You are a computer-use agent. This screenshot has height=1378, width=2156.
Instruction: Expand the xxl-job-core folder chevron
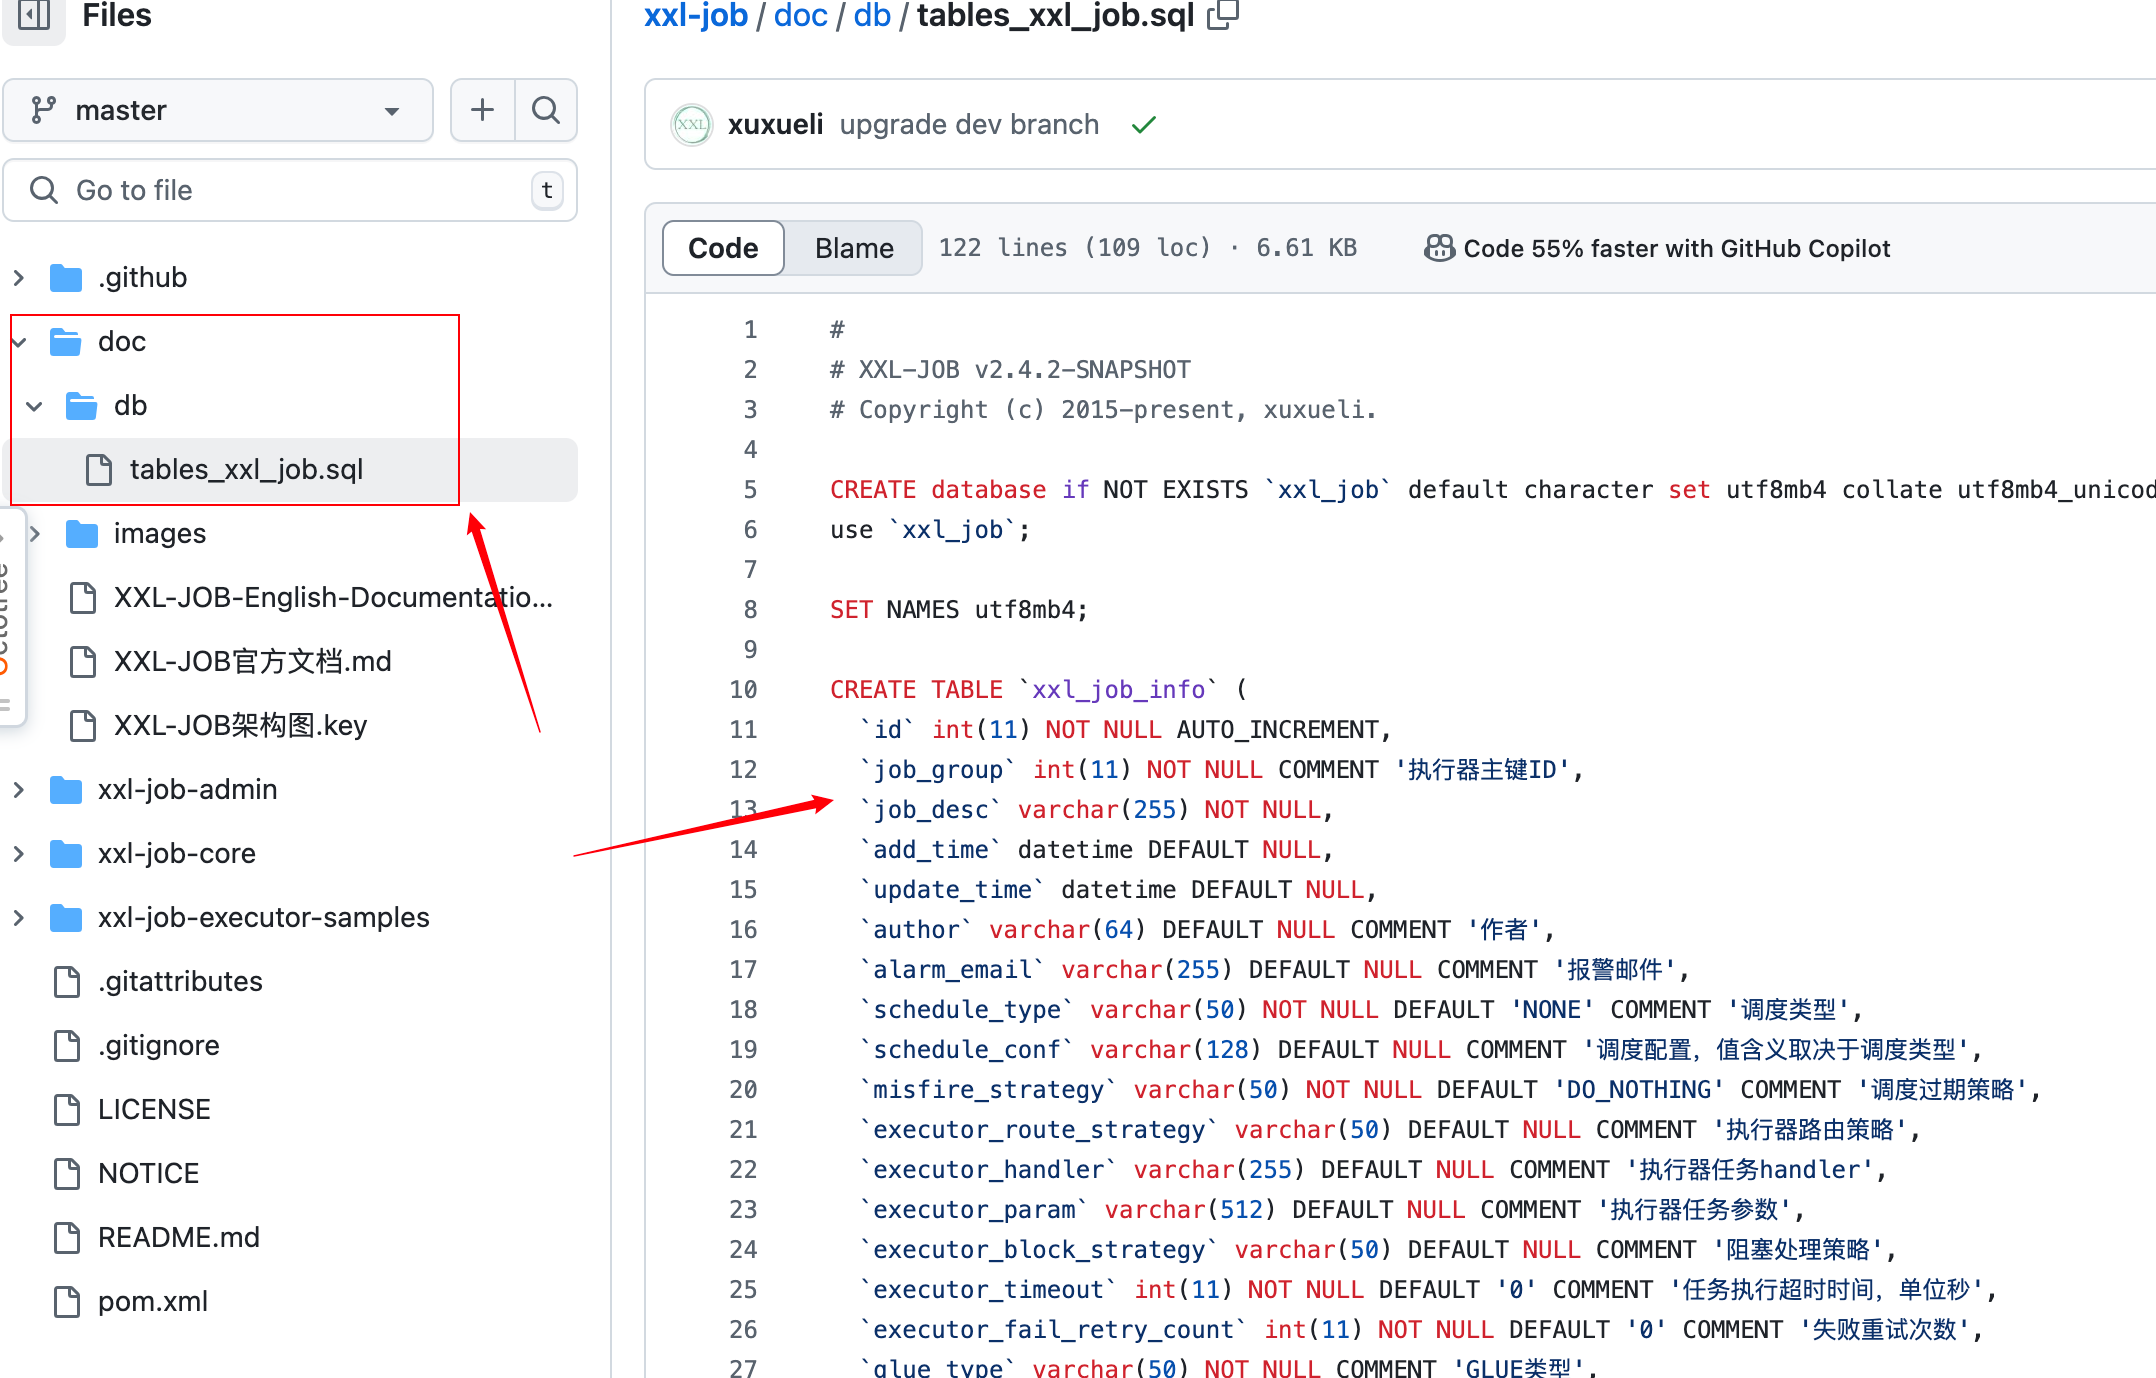tap(18, 854)
